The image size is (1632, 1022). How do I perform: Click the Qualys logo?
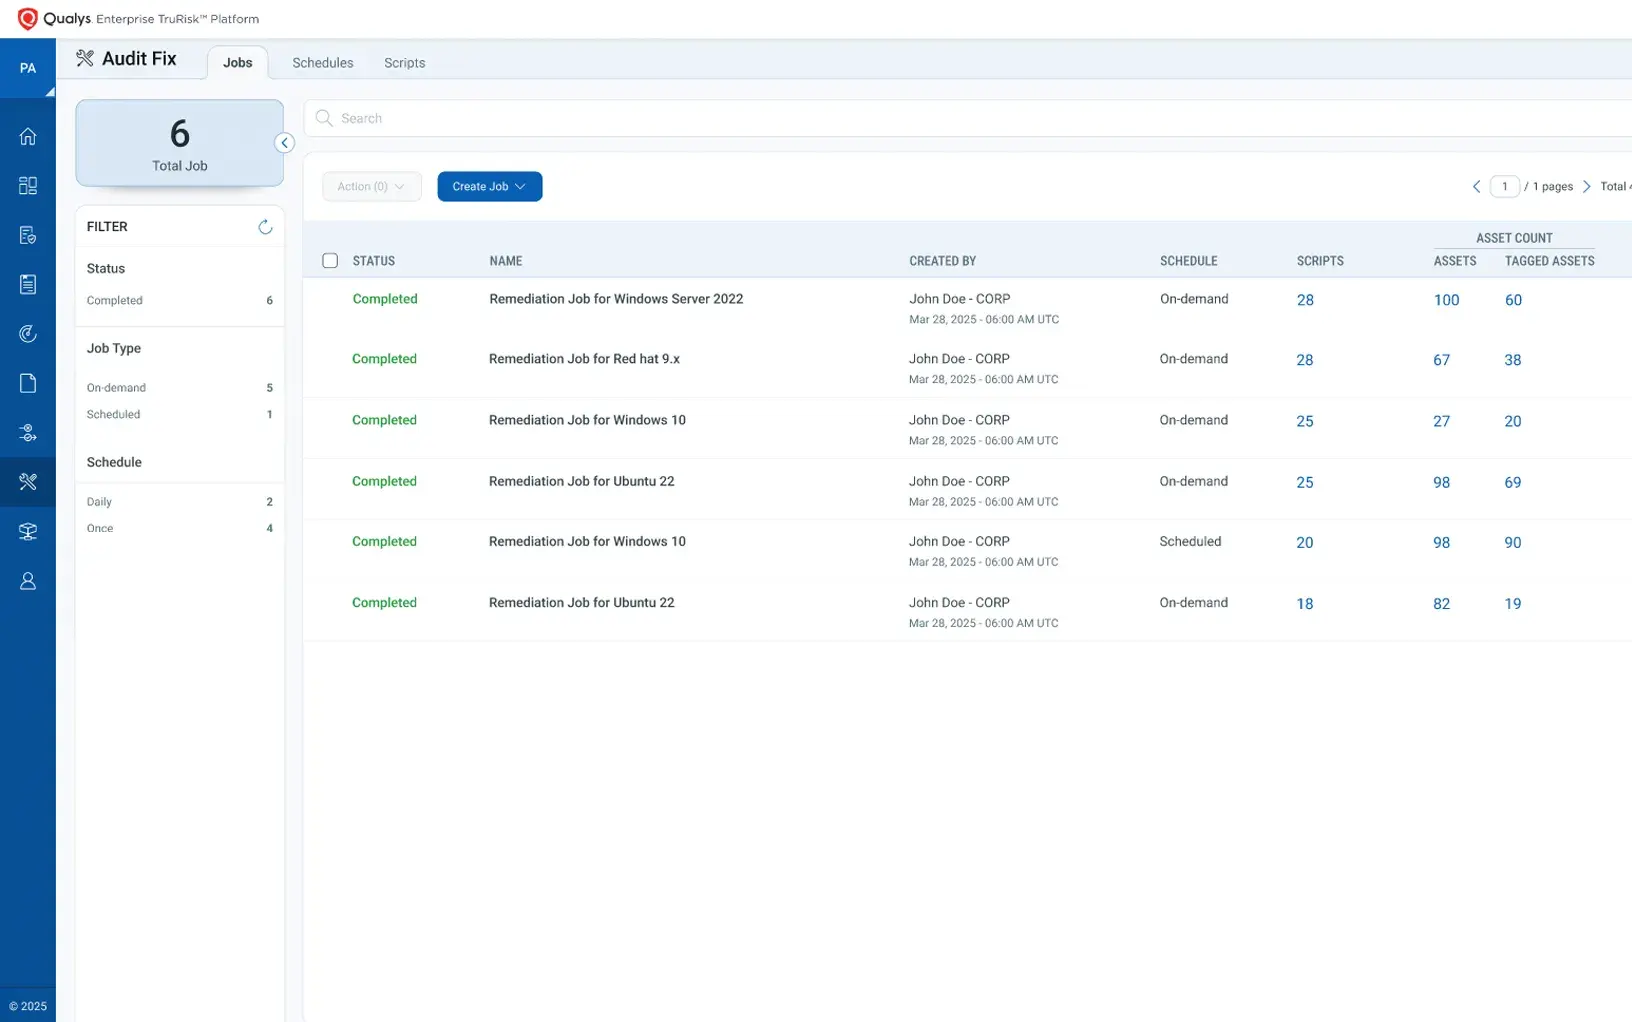28,19
